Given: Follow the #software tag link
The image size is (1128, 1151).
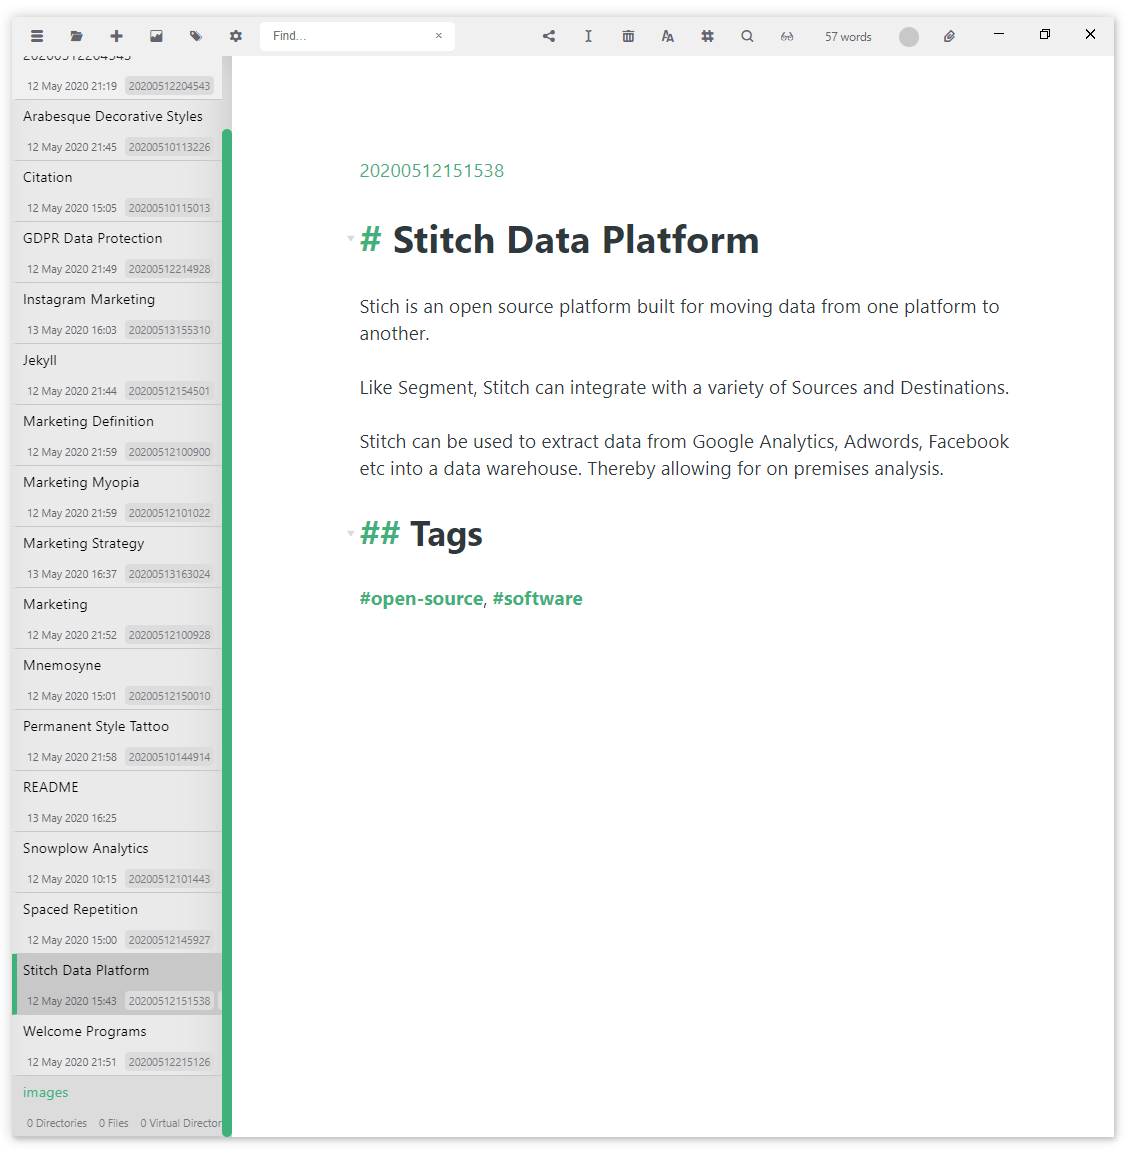Looking at the screenshot, I should tap(537, 599).
